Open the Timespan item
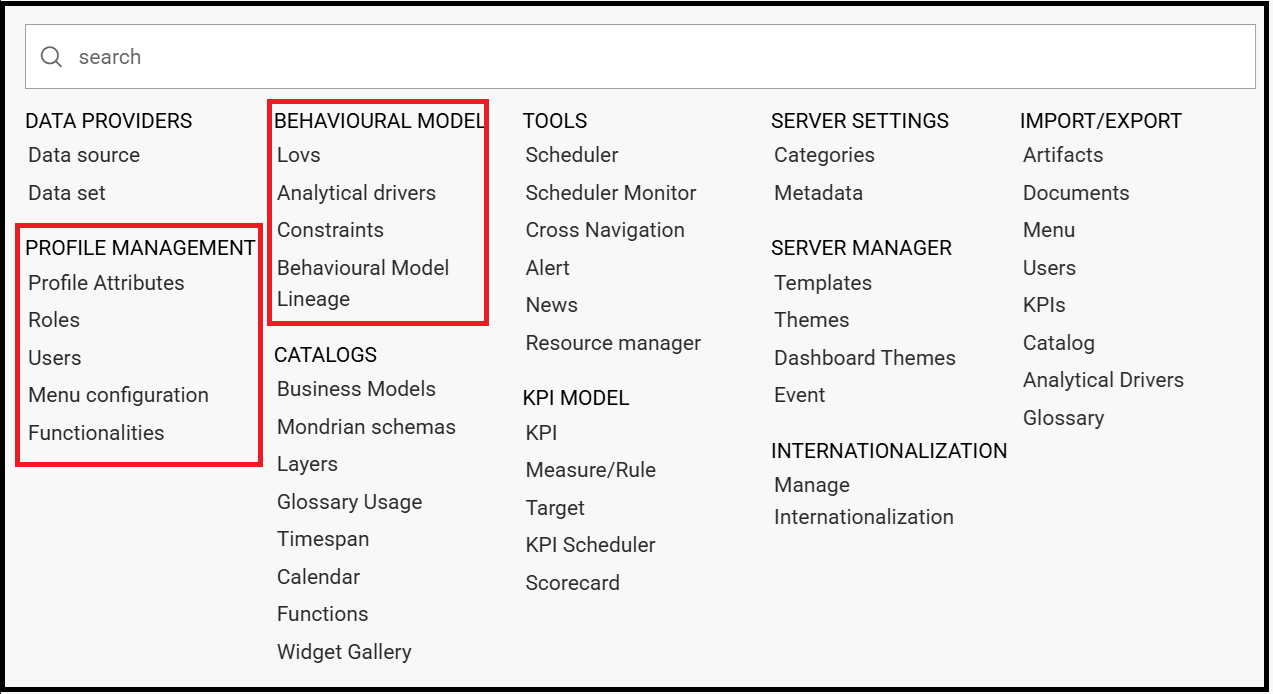This screenshot has height=694, width=1273. 323,539
